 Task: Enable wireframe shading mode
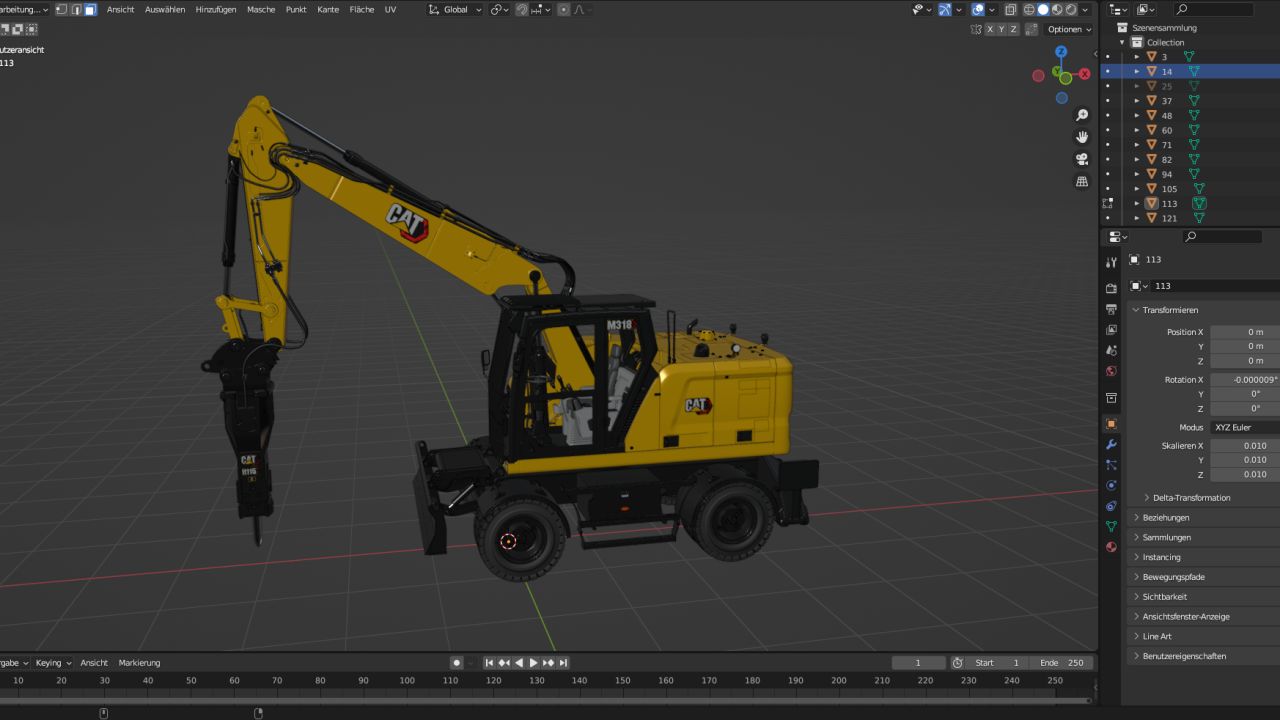click(x=1029, y=9)
